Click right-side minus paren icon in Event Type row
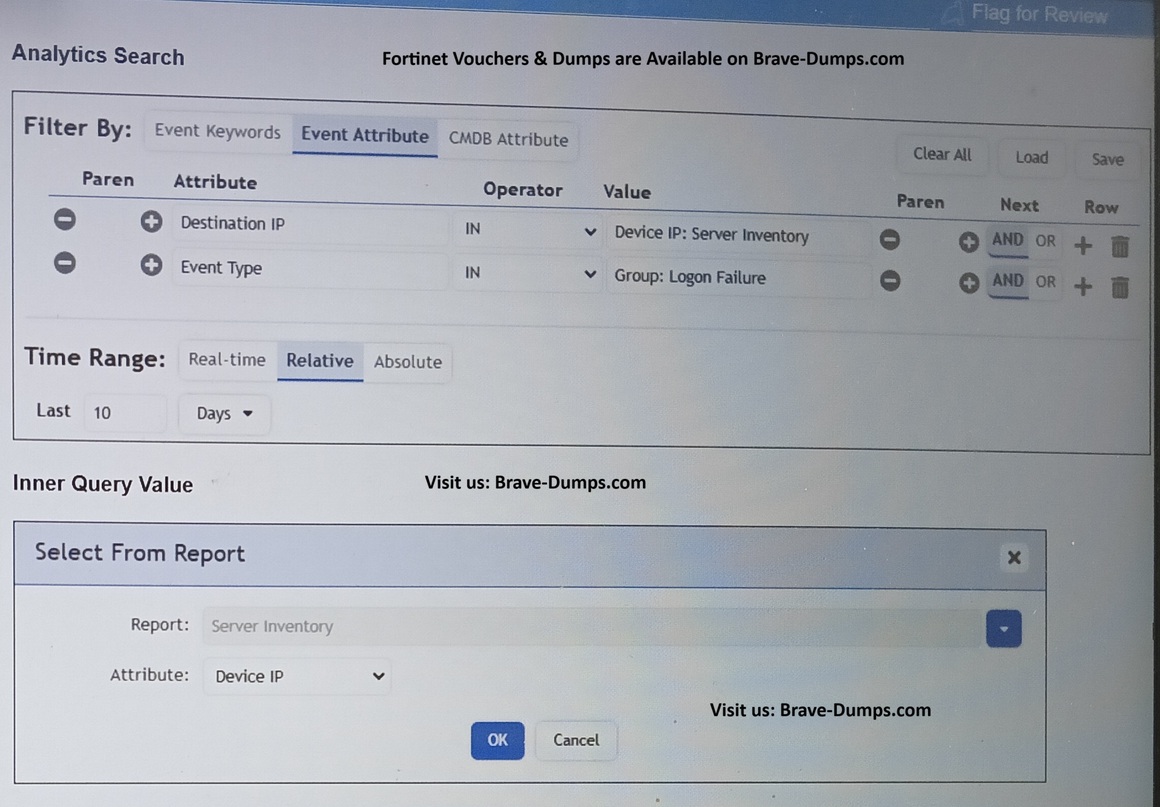The image size is (1160, 807). click(889, 282)
